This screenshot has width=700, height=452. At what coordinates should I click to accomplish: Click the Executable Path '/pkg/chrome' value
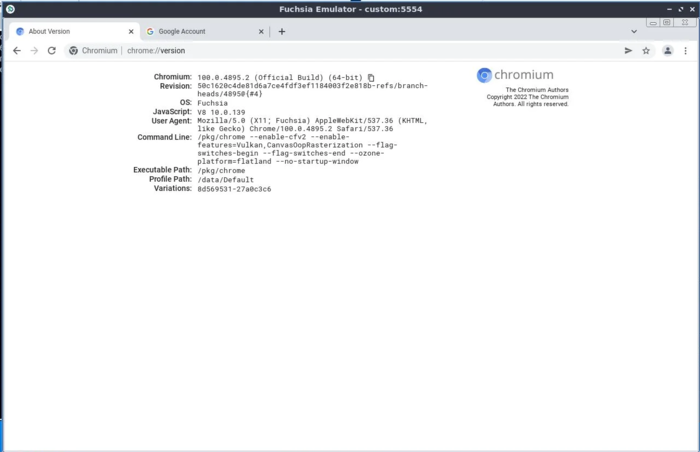coord(221,171)
